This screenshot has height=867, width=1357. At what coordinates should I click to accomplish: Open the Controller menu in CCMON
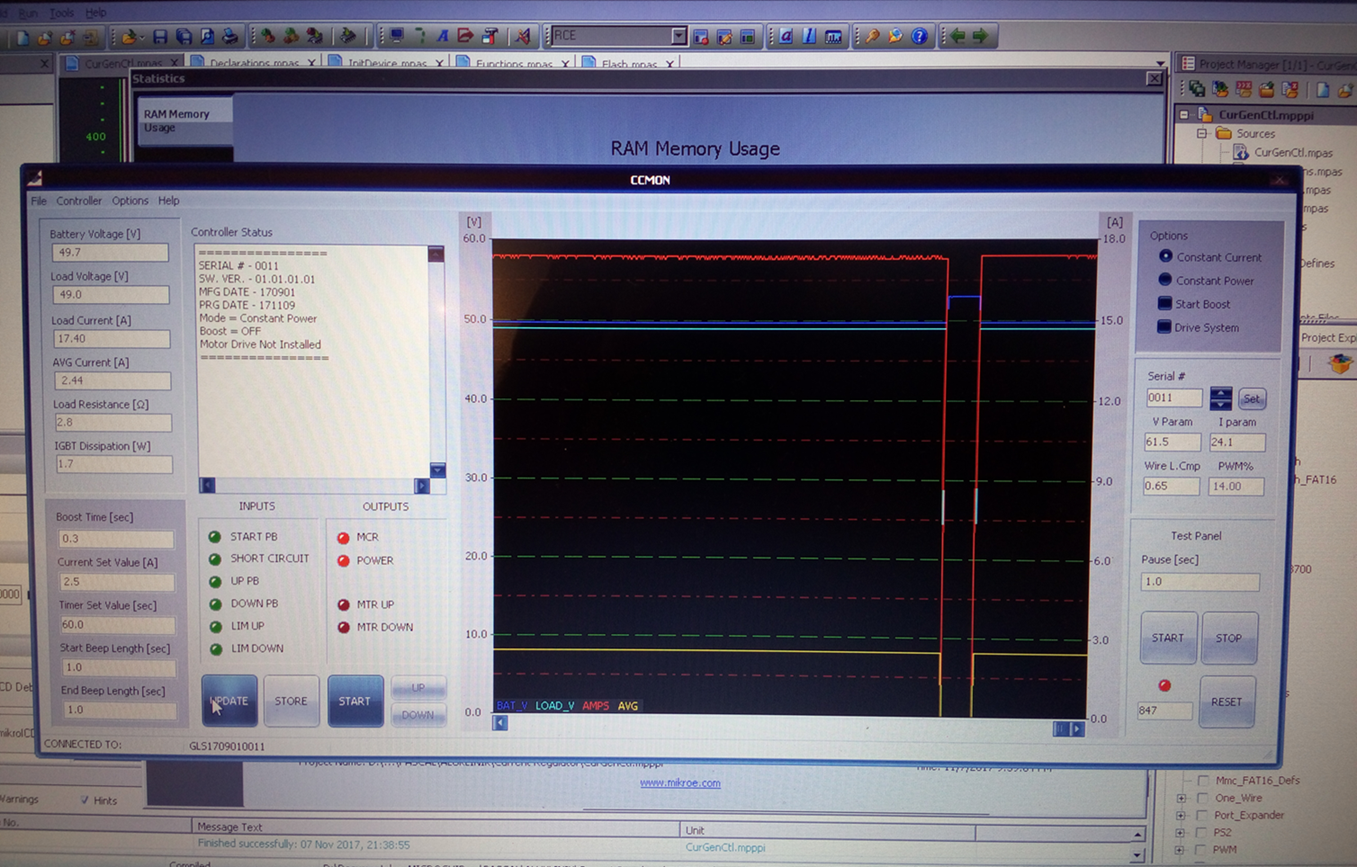pos(79,201)
